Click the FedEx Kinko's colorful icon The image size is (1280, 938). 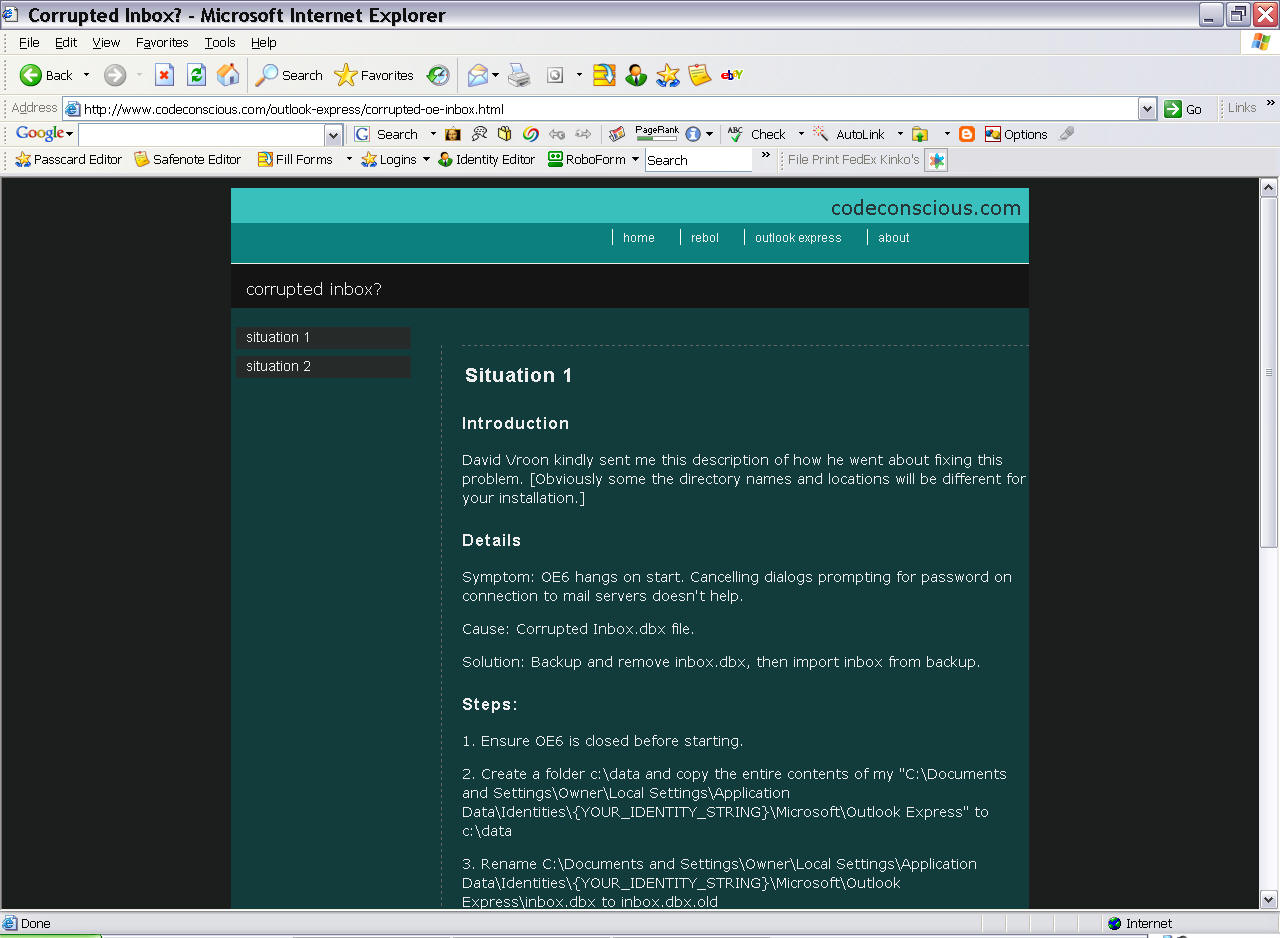pos(935,160)
